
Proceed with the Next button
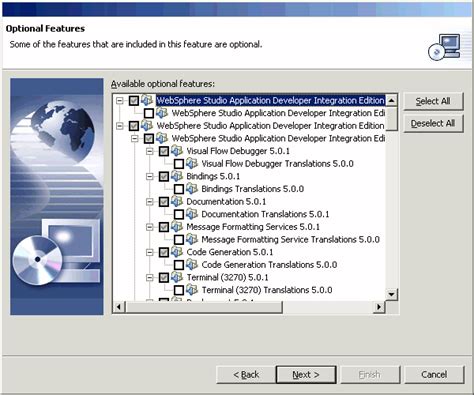[306, 375]
